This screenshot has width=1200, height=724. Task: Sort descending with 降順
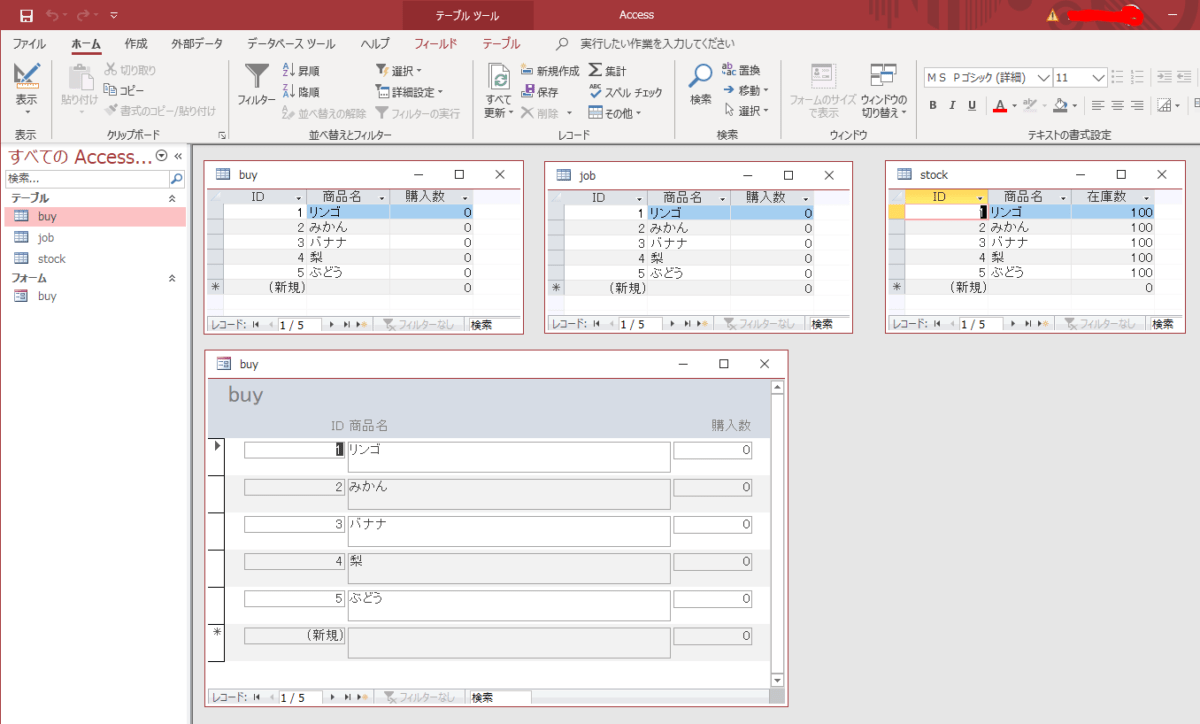[x=302, y=91]
